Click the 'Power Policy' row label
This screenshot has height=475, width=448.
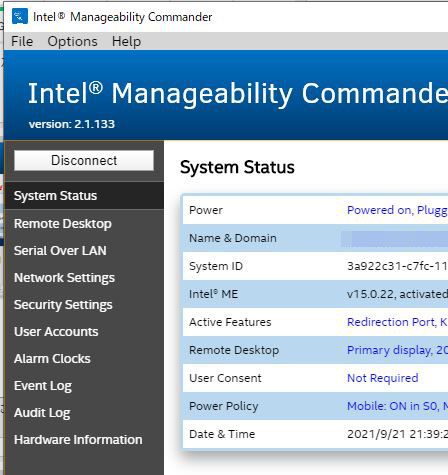(x=224, y=406)
